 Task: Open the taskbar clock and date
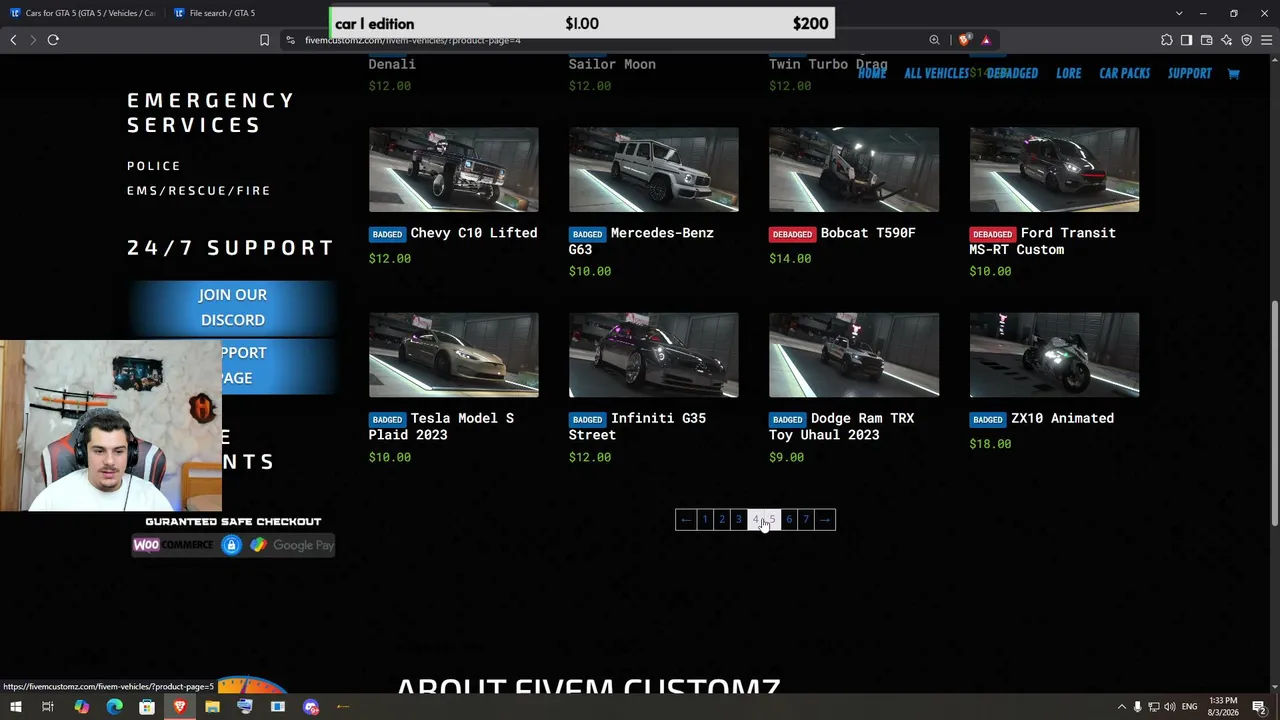[1223, 707]
